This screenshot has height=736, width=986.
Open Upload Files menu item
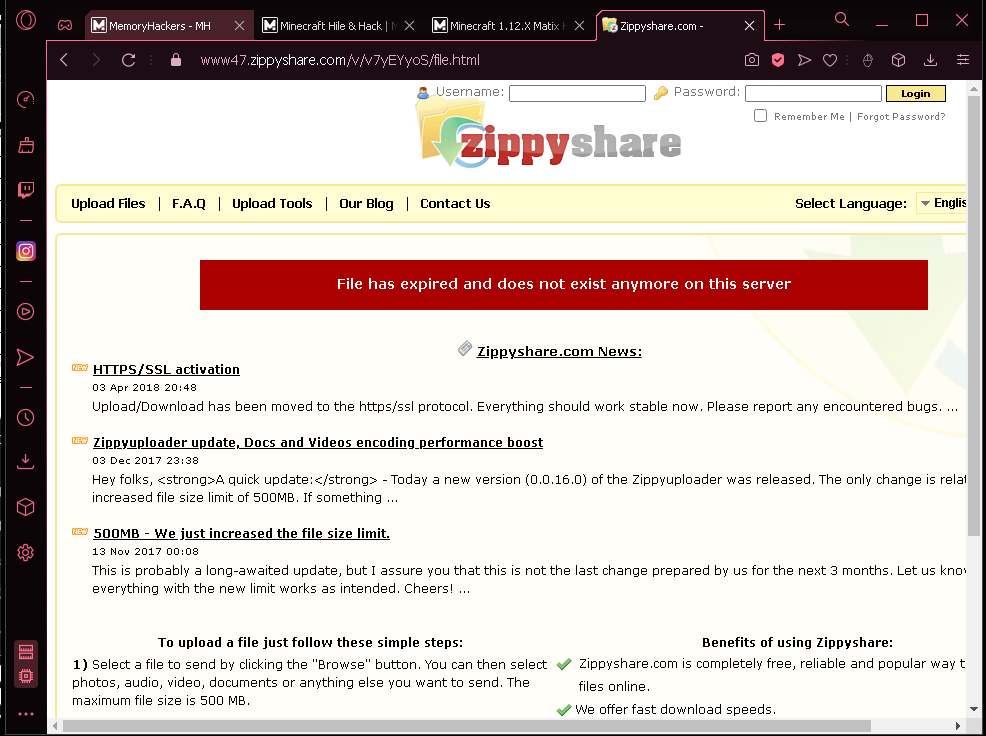[108, 203]
